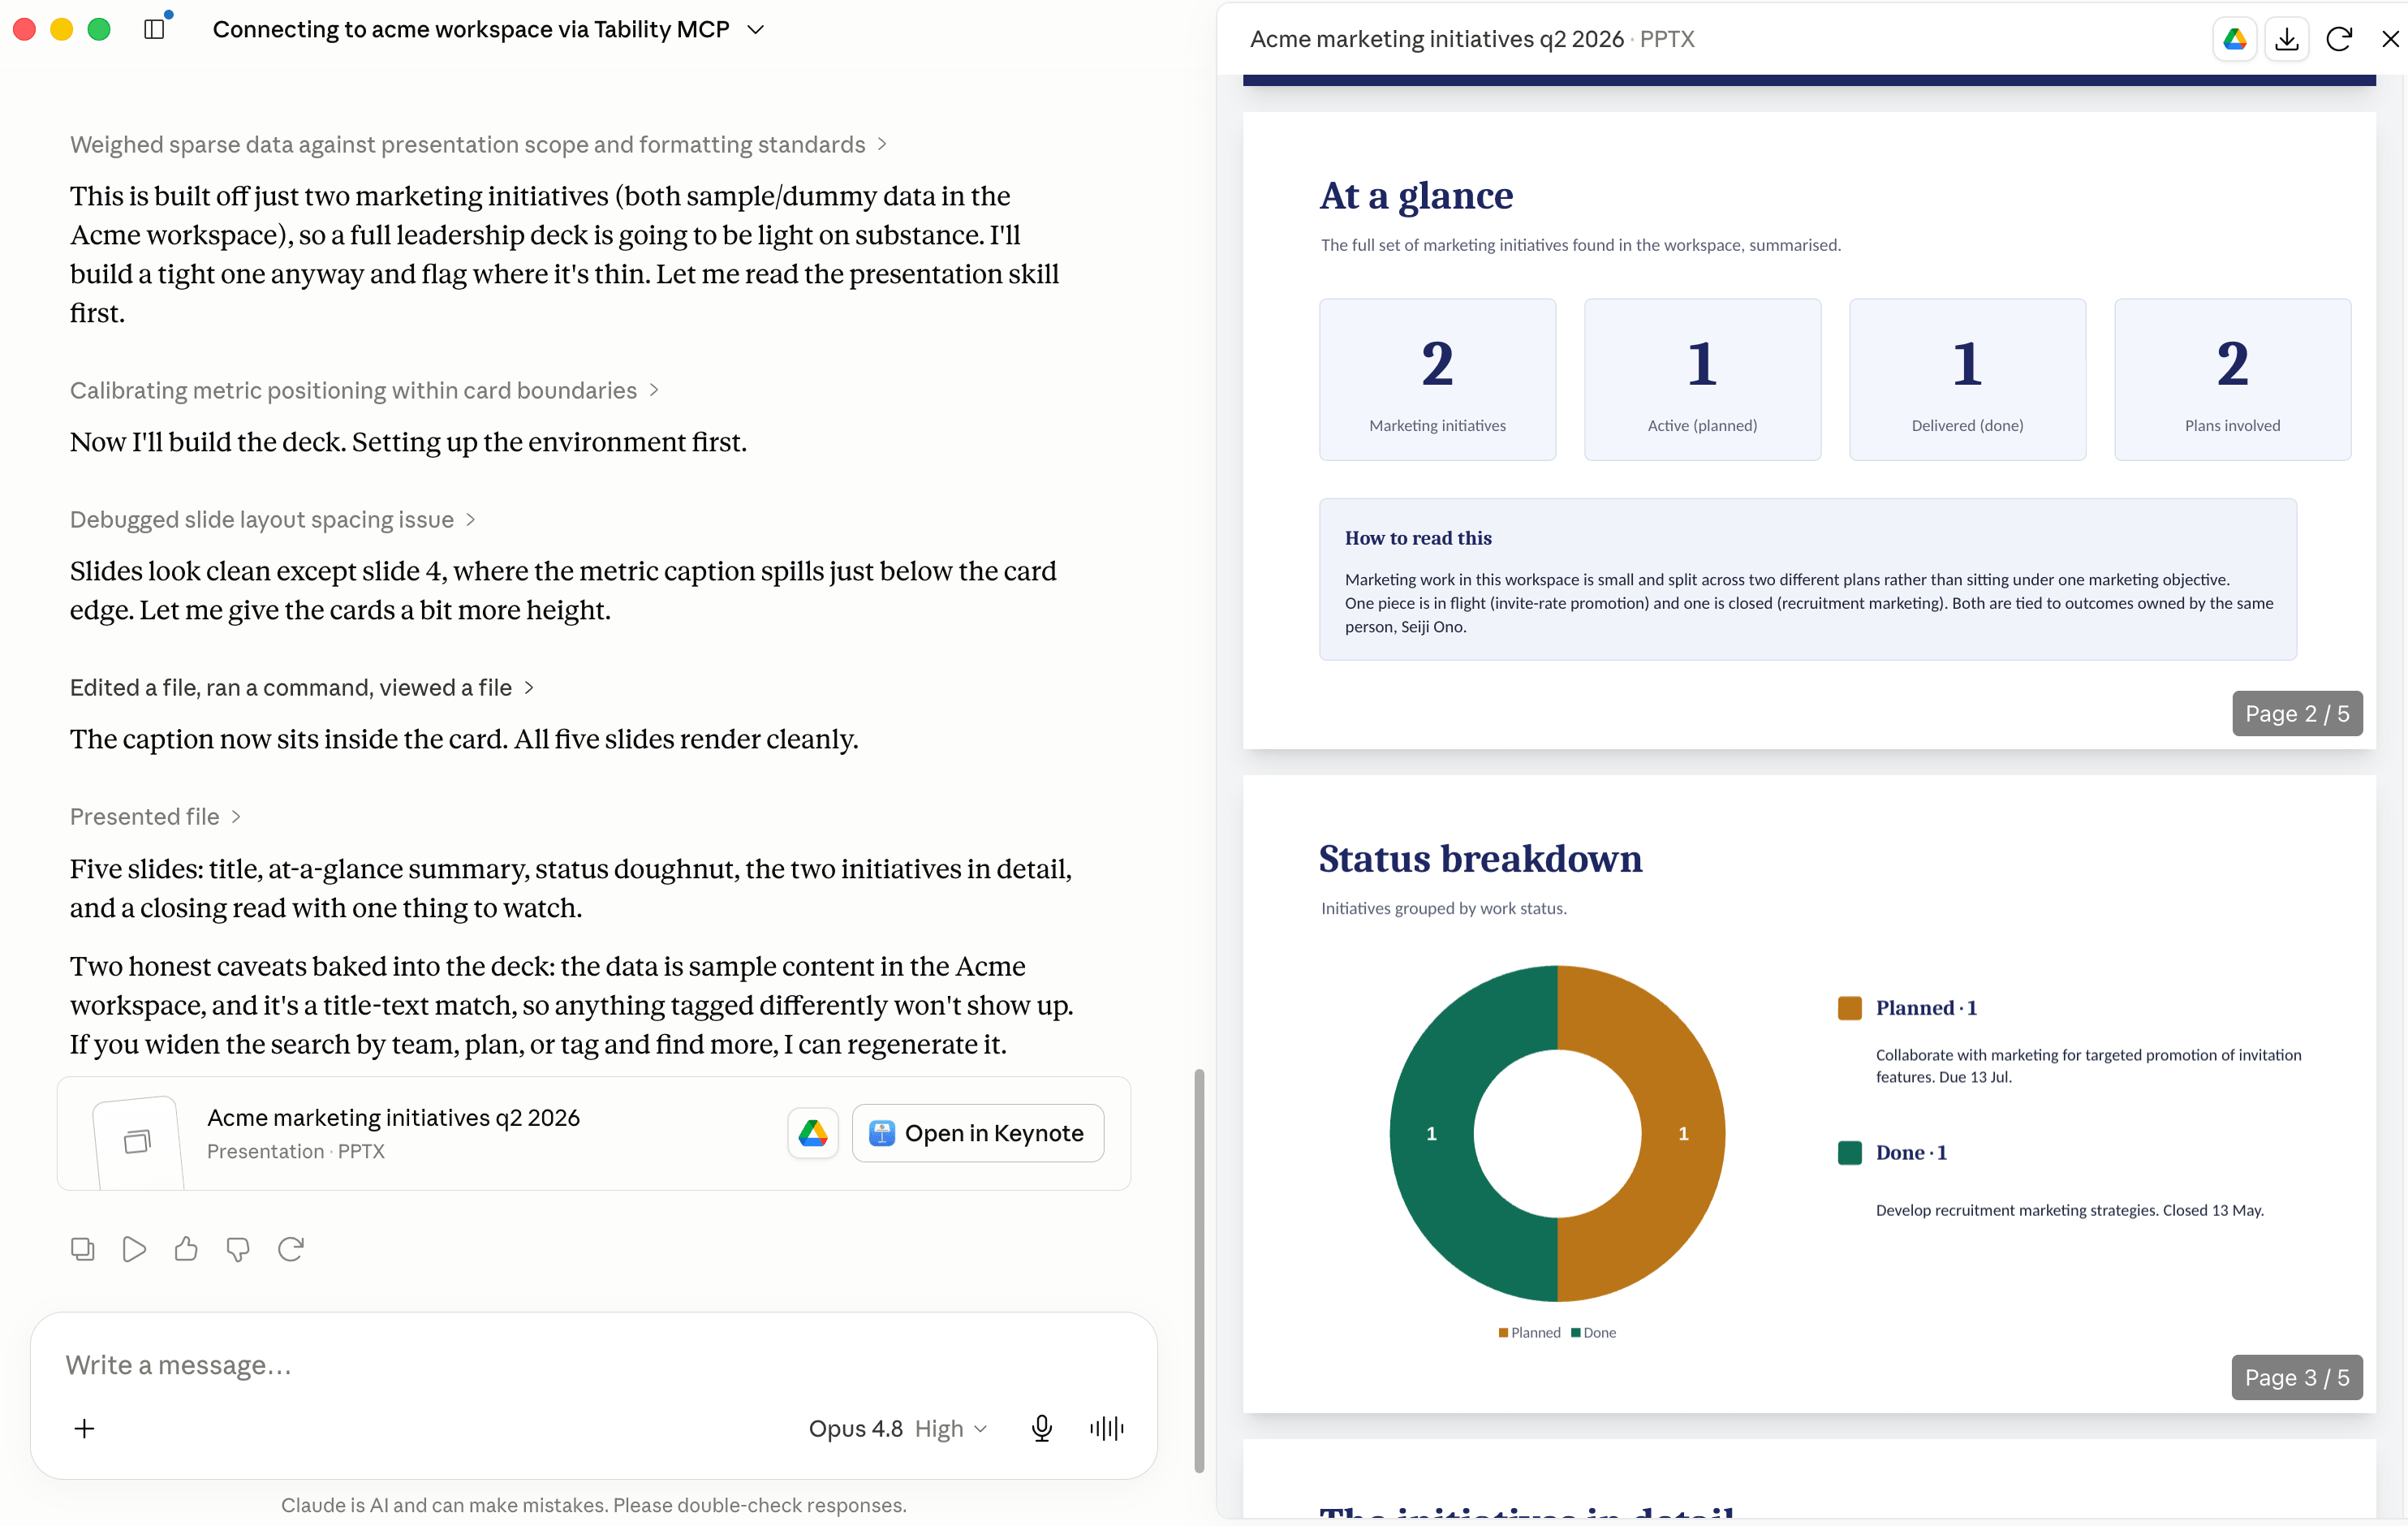The image size is (2408, 1526).
Task: Focus the 'Write a message' input field
Action: coord(594,1365)
